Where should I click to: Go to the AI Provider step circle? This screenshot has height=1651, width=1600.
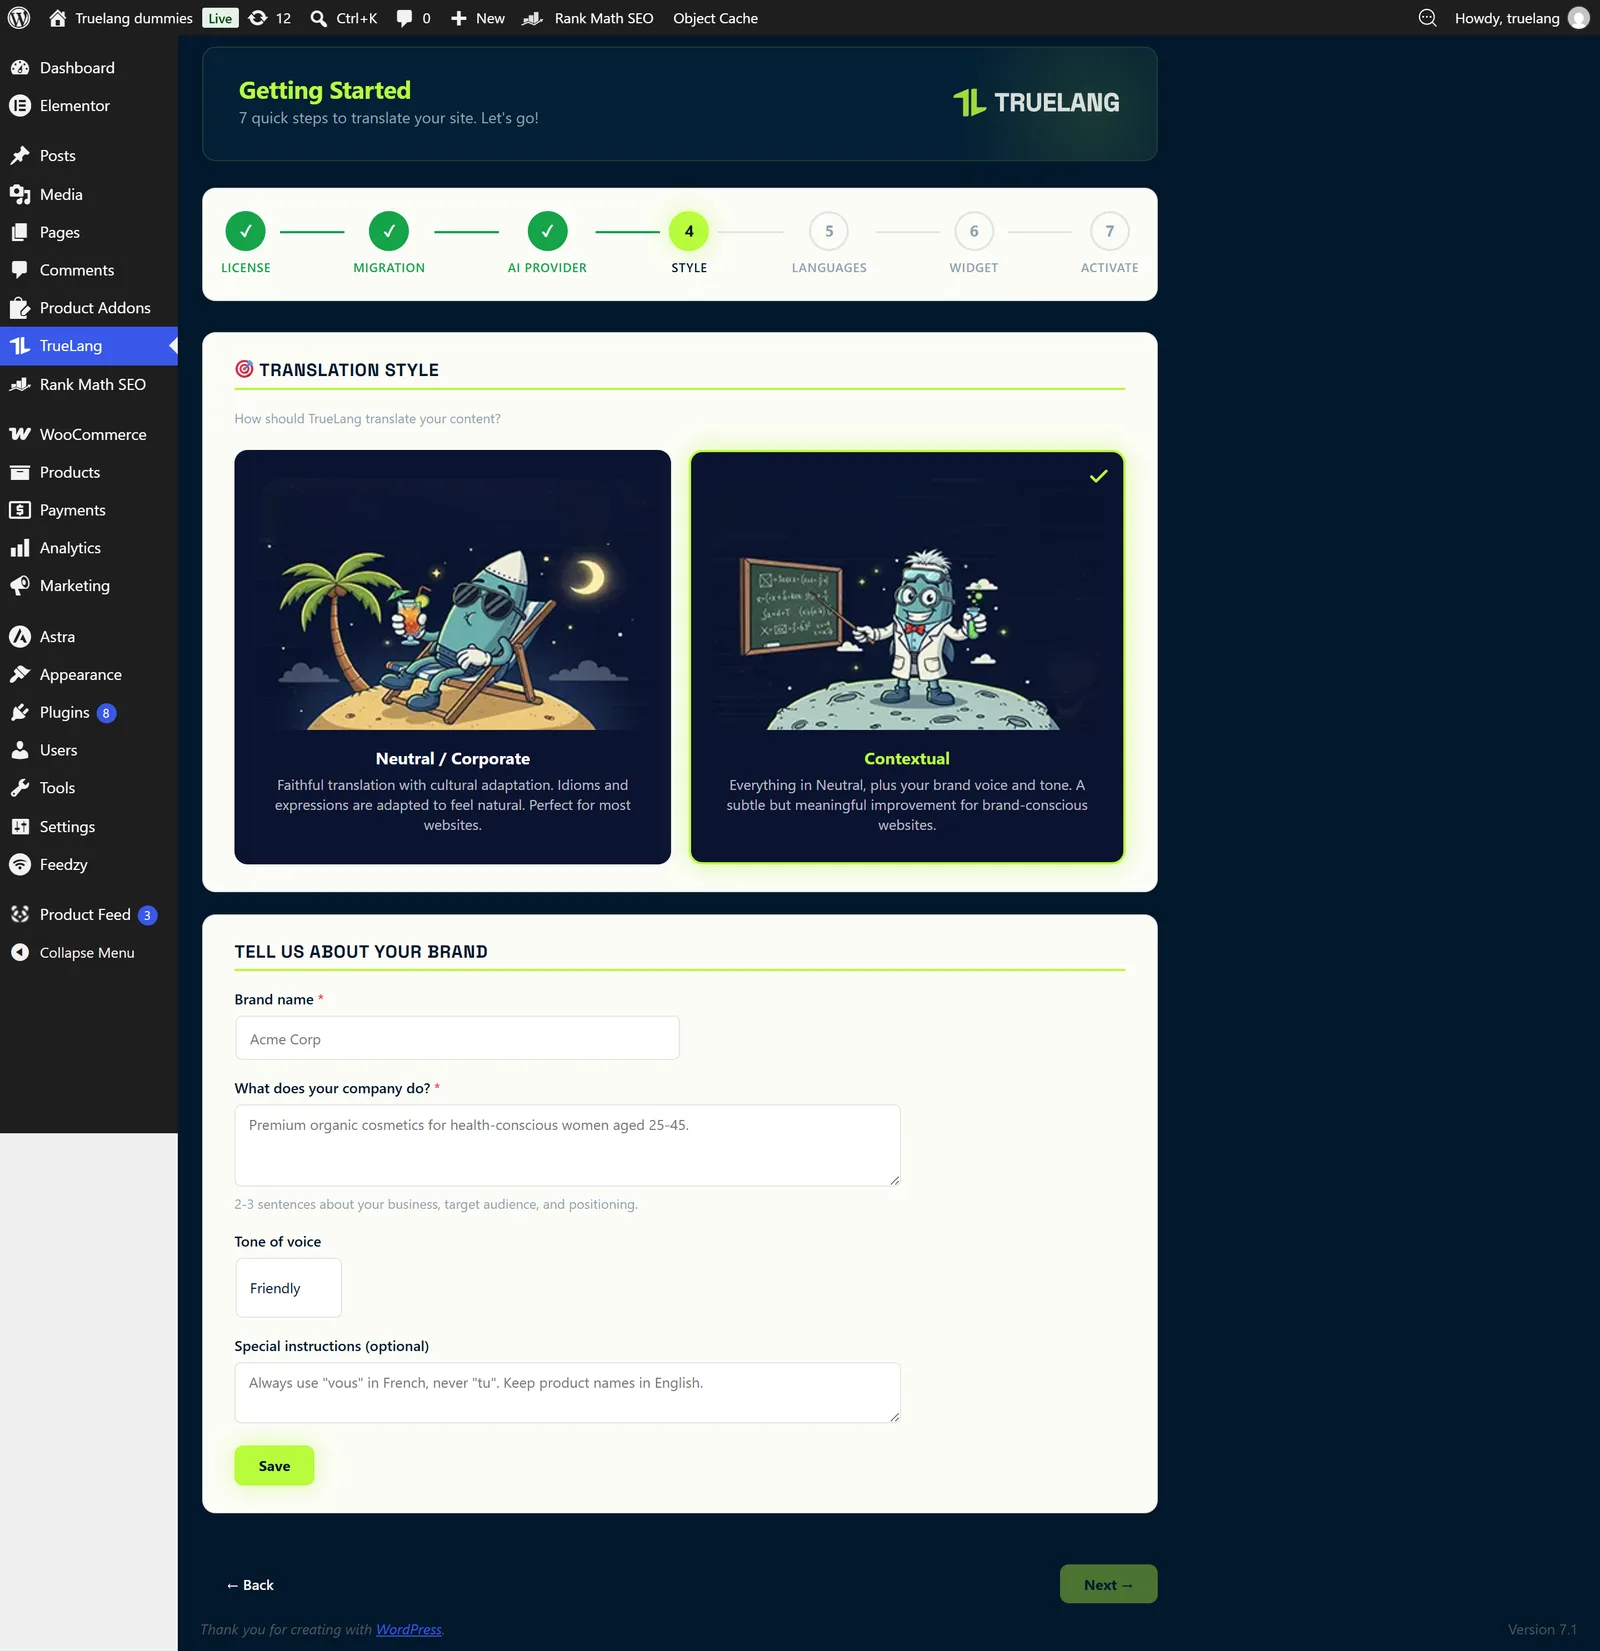click(x=548, y=231)
